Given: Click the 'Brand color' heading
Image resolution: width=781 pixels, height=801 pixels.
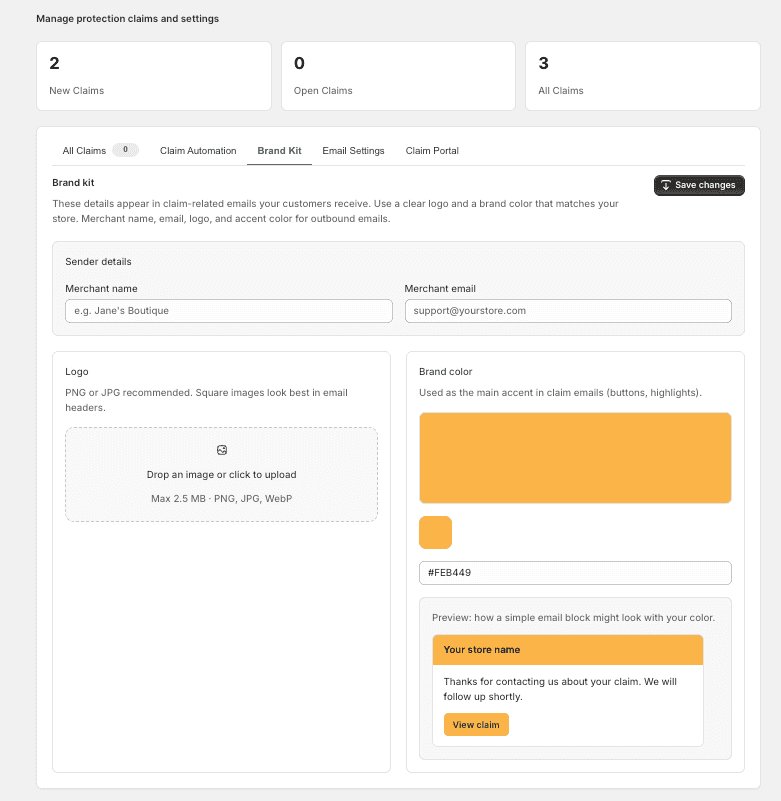Looking at the screenshot, I should (445, 372).
